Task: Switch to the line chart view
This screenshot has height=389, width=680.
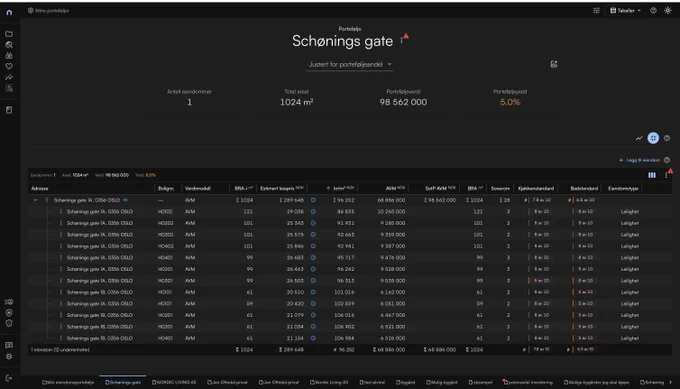Action: (x=639, y=138)
